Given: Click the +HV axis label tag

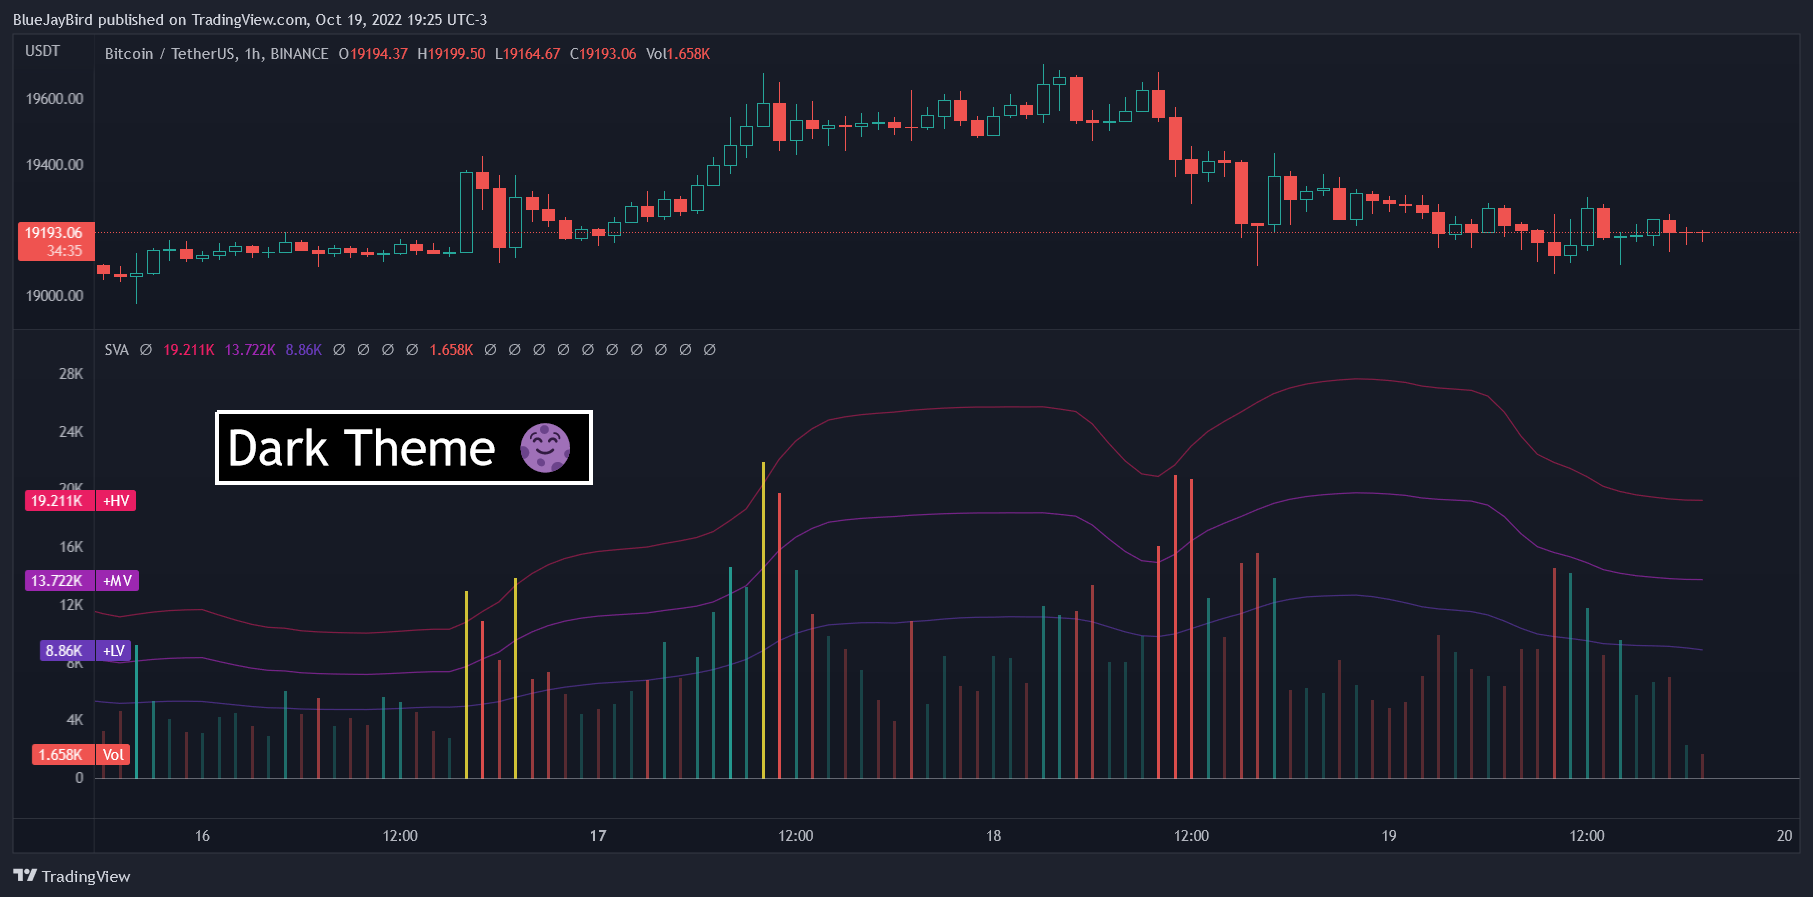Looking at the screenshot, I should coord(116,501).
